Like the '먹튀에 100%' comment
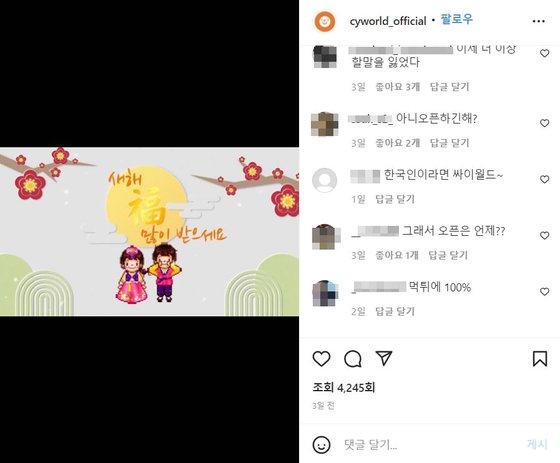 [544, 292]
